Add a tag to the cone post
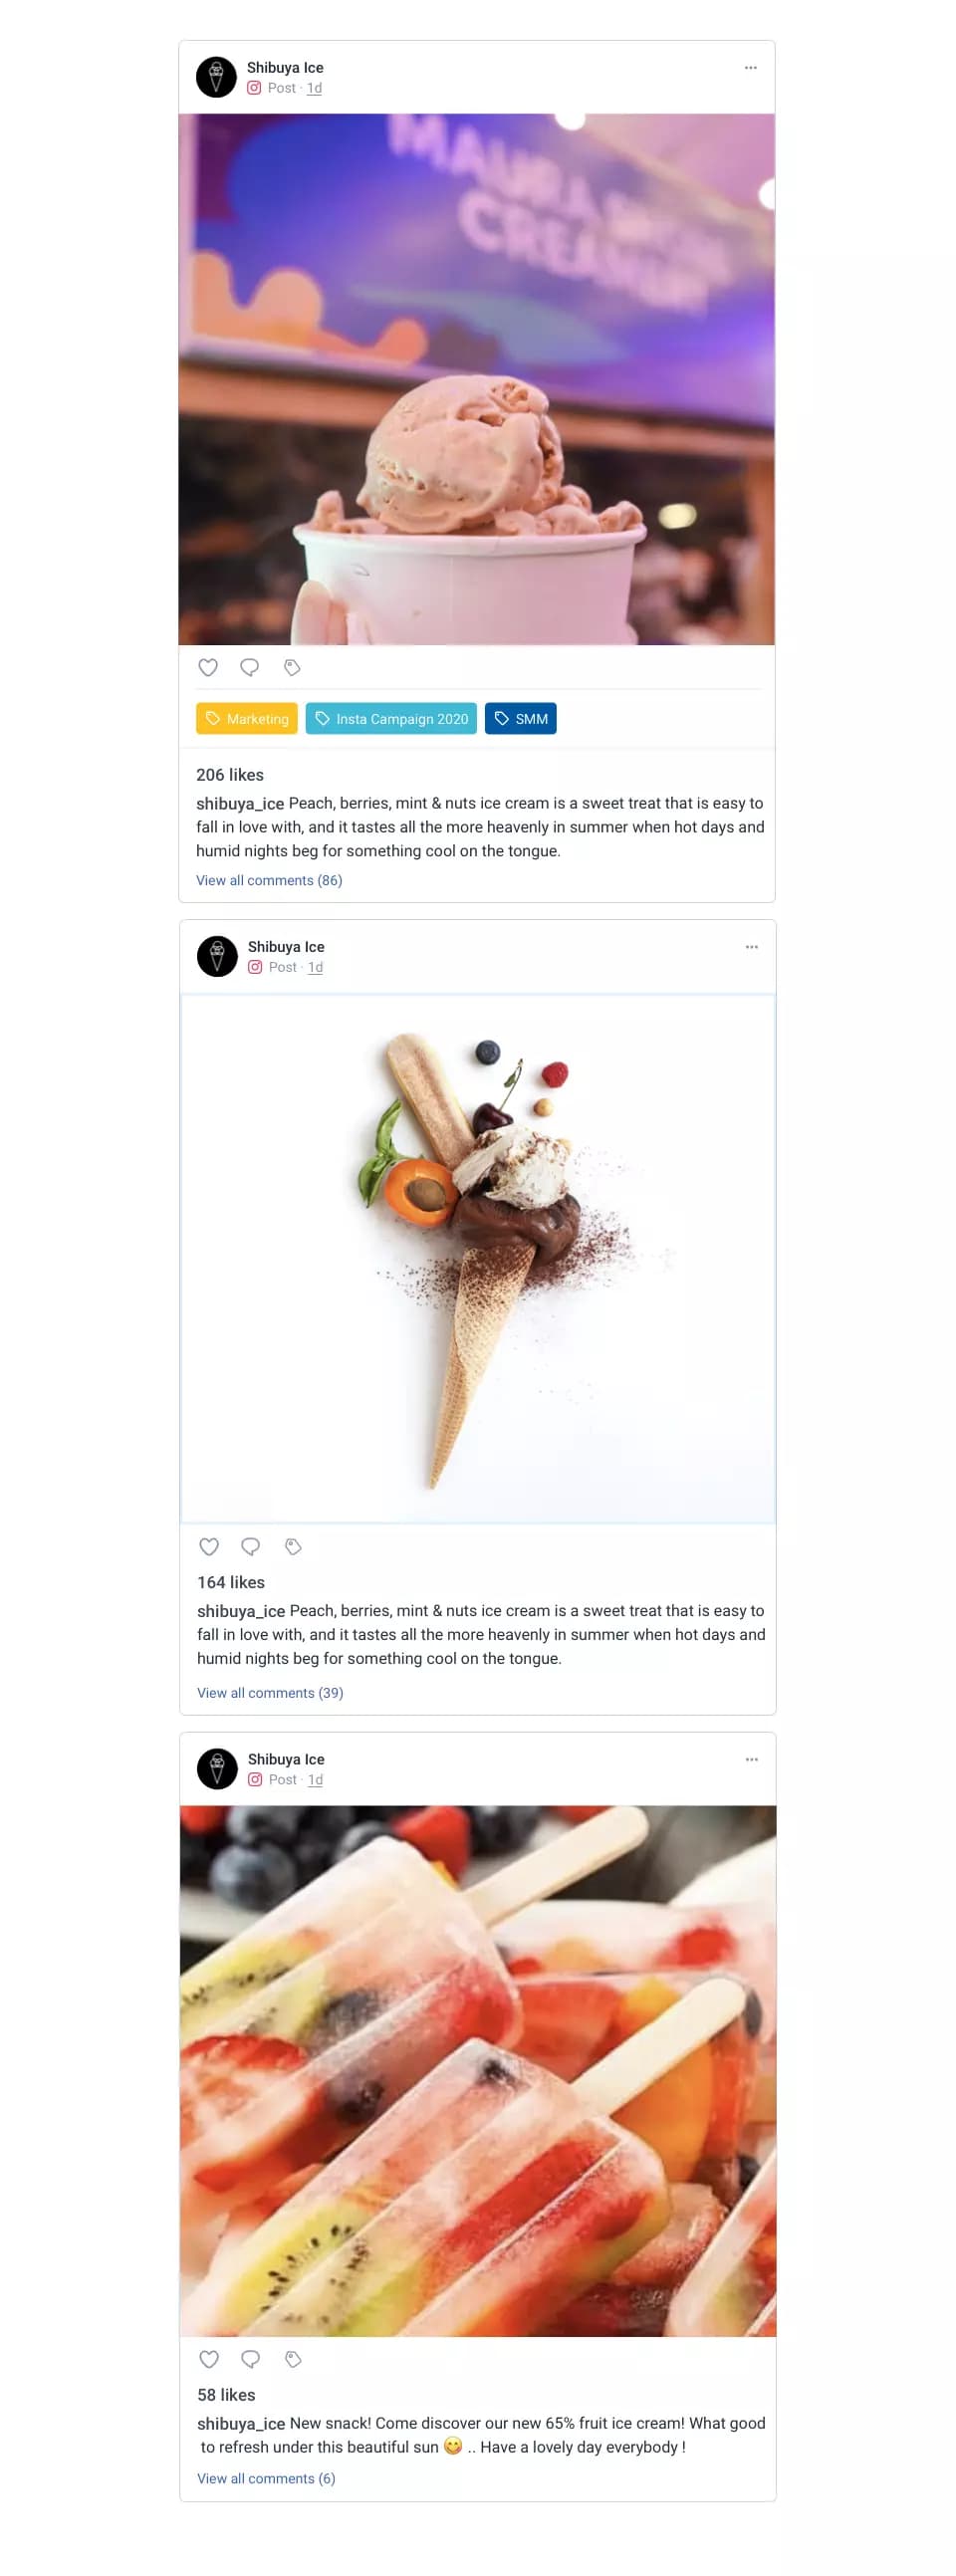Screen dimensions: 956x2576 pos(293,1546)
